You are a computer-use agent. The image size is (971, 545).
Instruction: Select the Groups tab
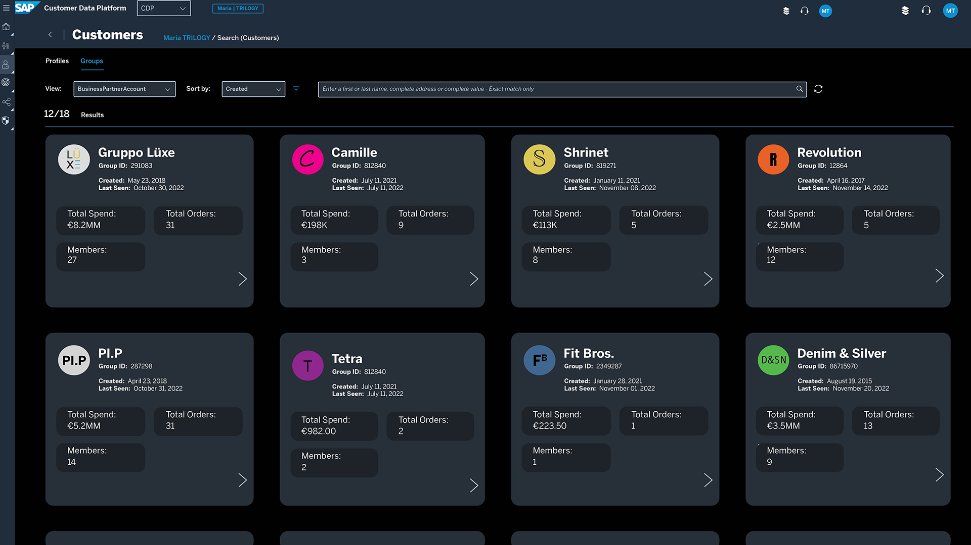(92, 61)
